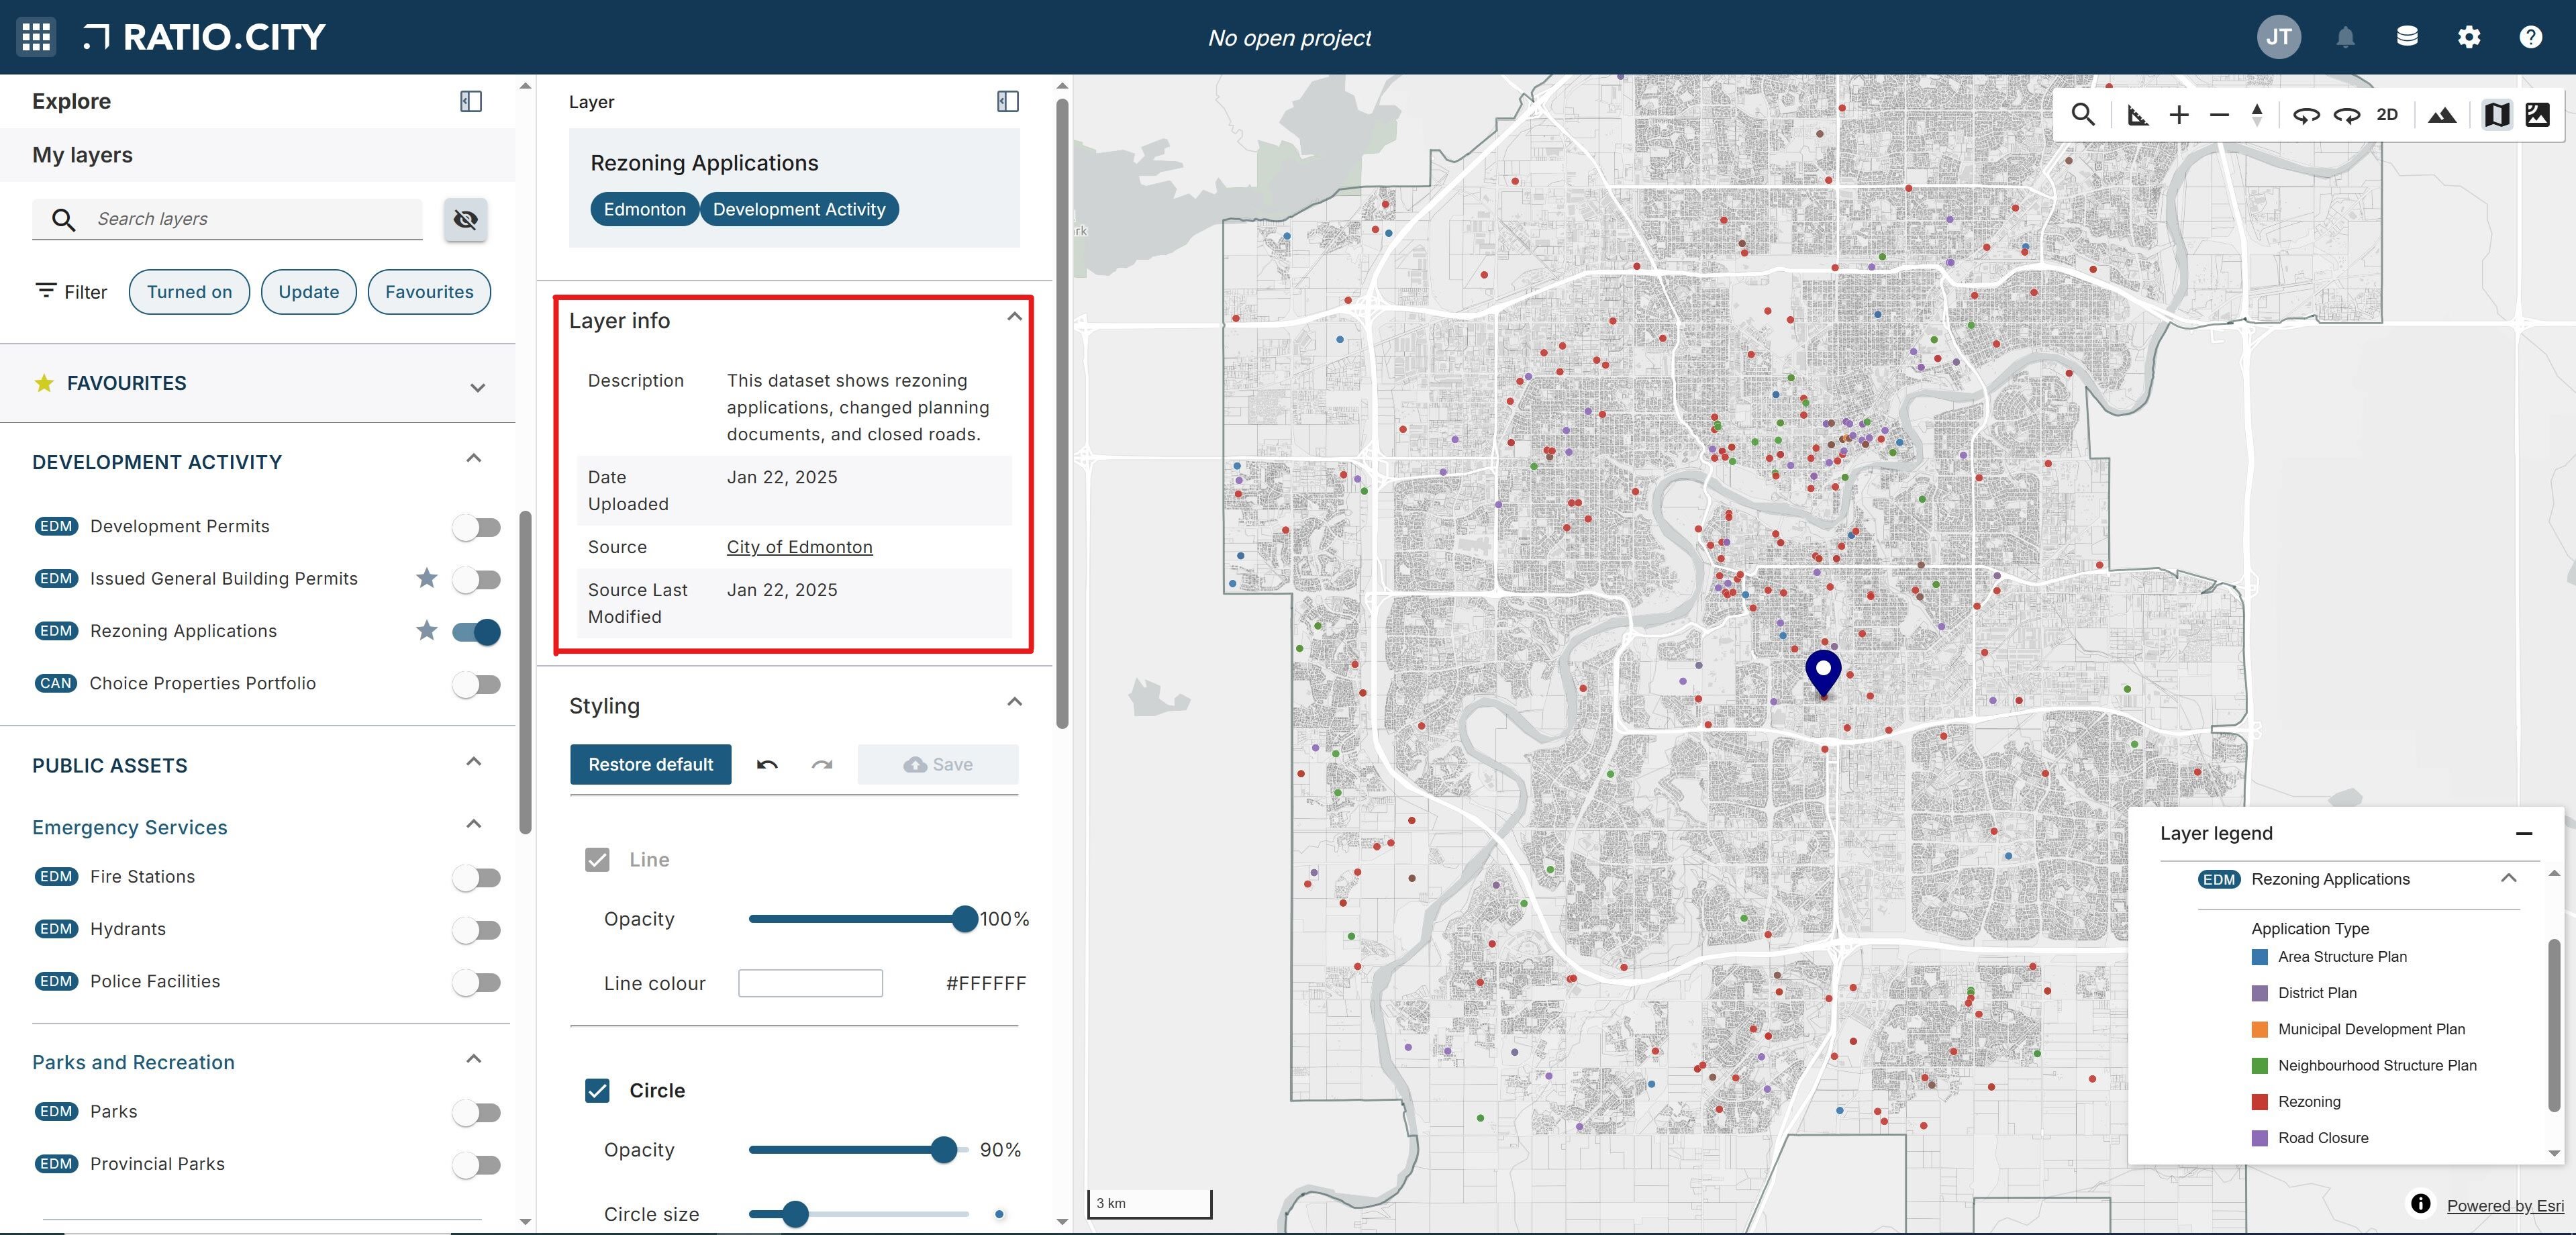2576x1235 pixels.
Task: Open settings gear in header
Action: pos(2469,37)
